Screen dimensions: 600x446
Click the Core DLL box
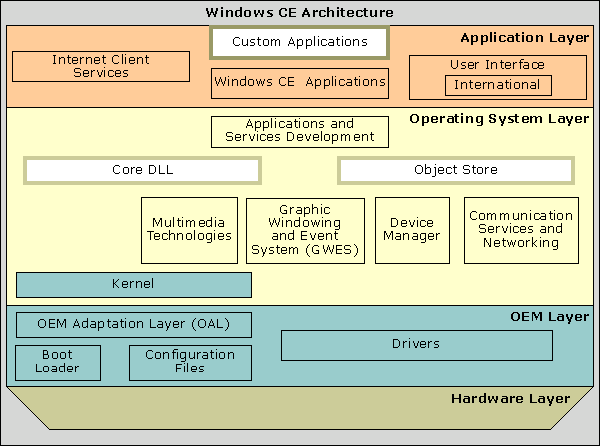[142, 170]
